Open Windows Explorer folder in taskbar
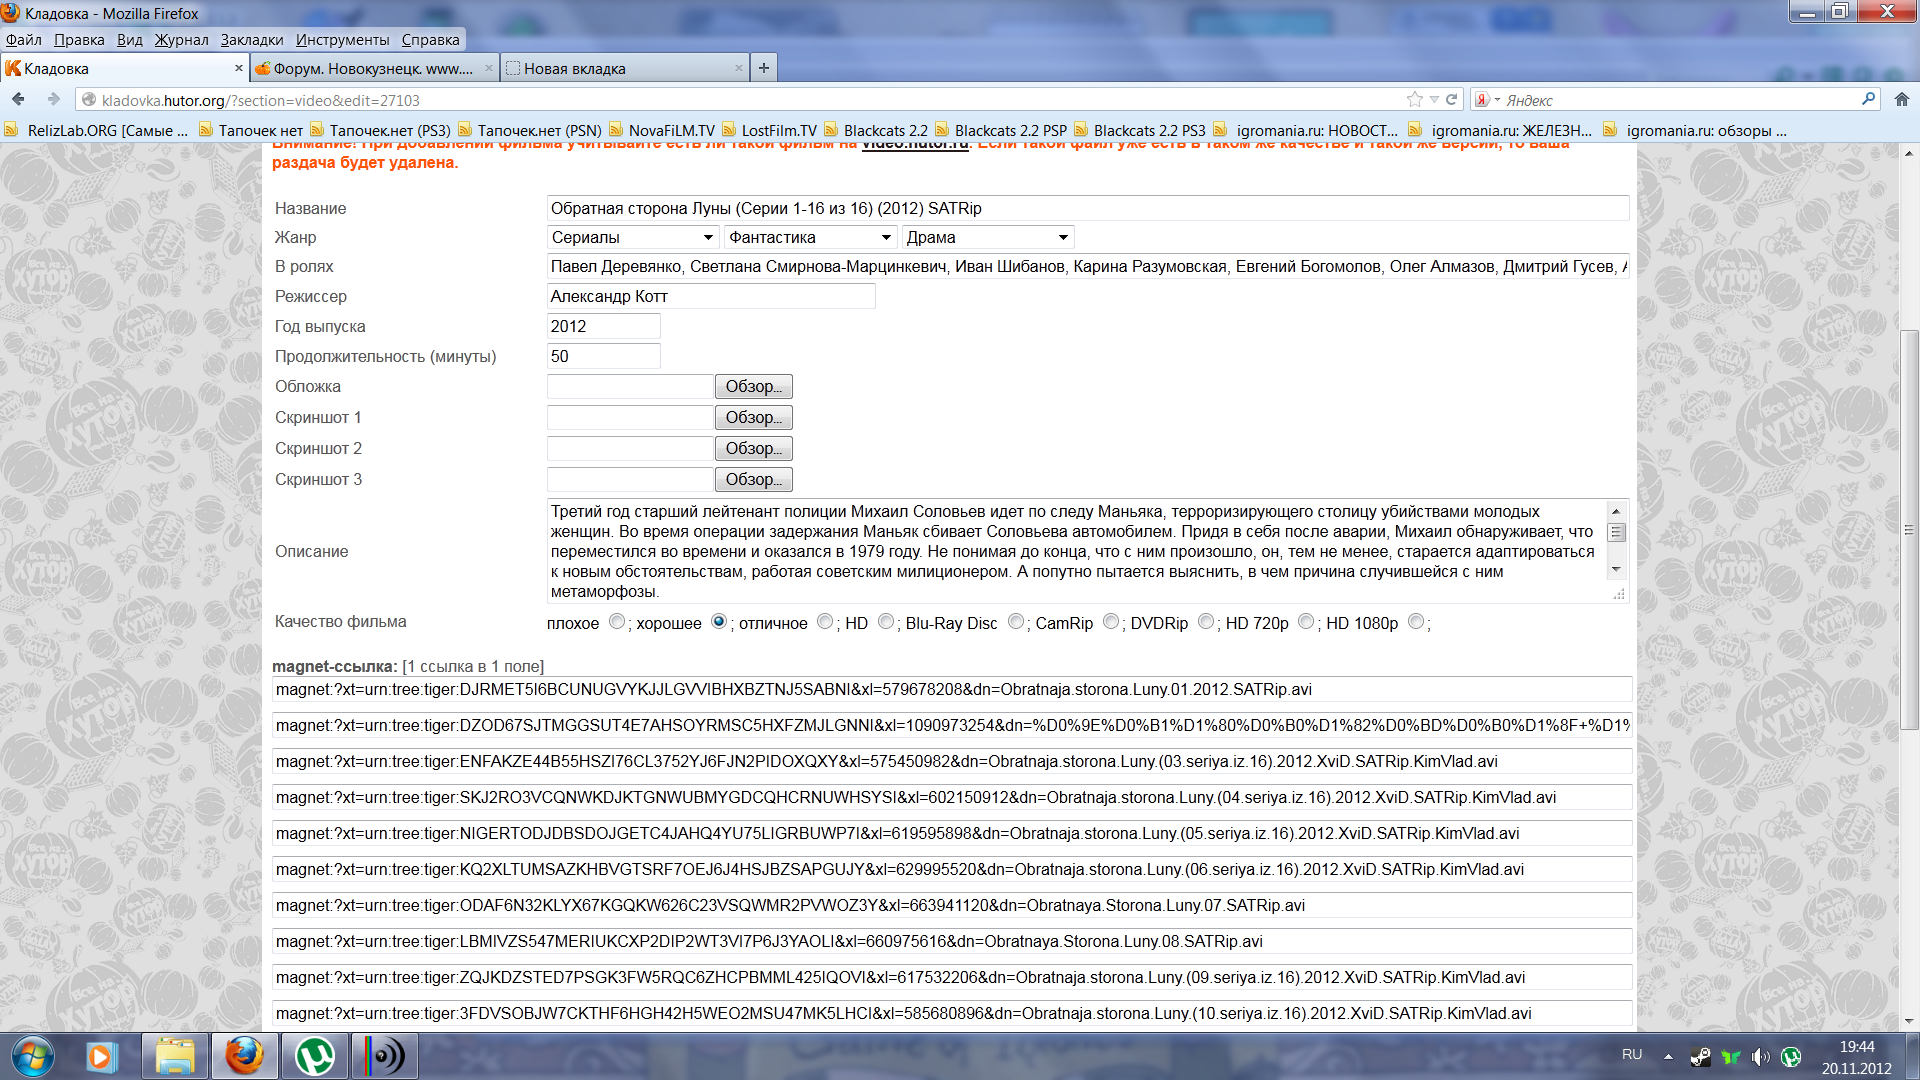Image resolution: width=1920 pixels, height=1080 pixels. click(x=175, y=1056)
